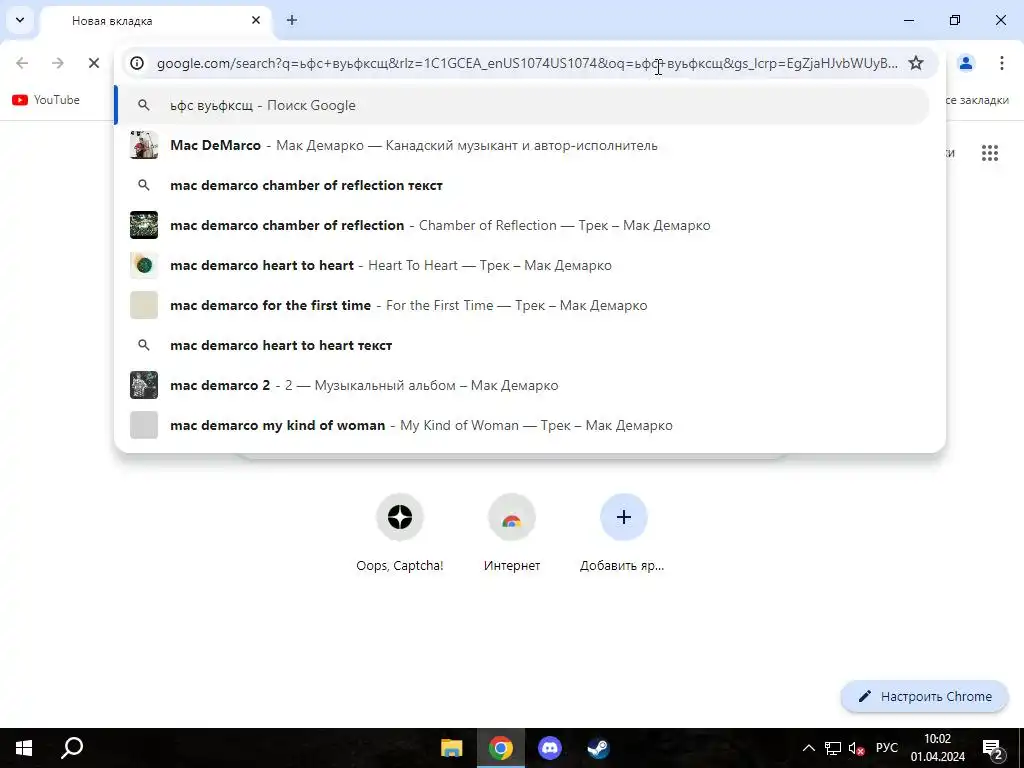Click the Heart To Heart cover thumbnail

click(x=144, y=265)
